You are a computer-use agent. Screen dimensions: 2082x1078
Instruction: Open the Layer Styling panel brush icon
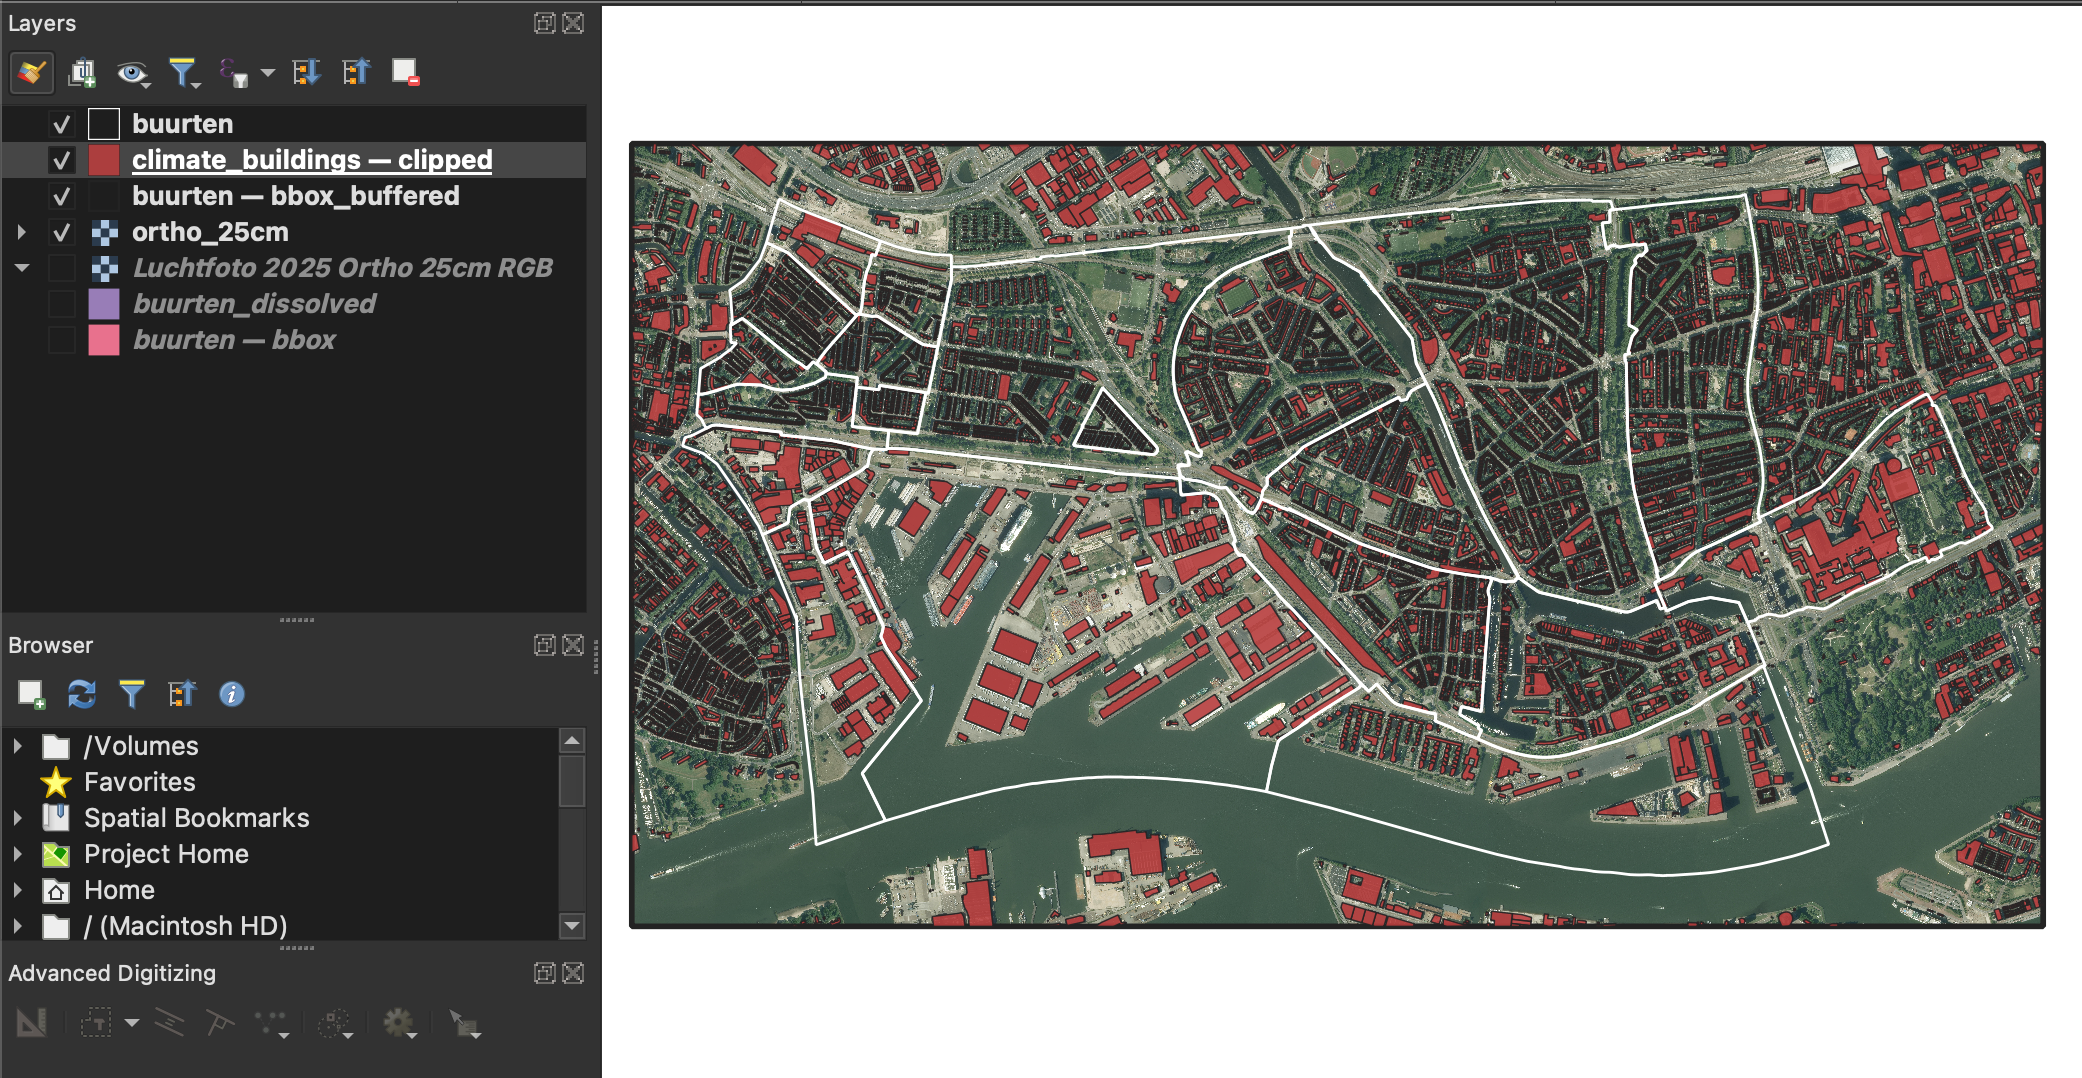(x=31, y=72)
